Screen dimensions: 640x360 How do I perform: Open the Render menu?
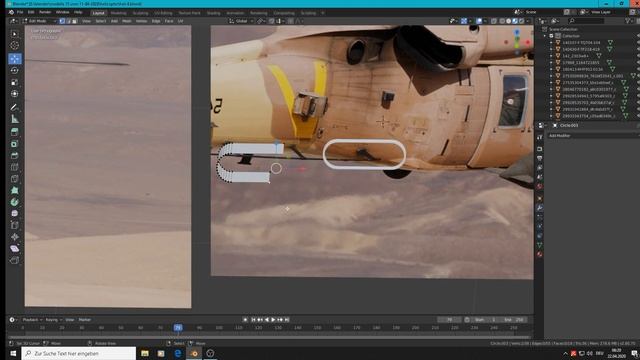tap(45, 12)
